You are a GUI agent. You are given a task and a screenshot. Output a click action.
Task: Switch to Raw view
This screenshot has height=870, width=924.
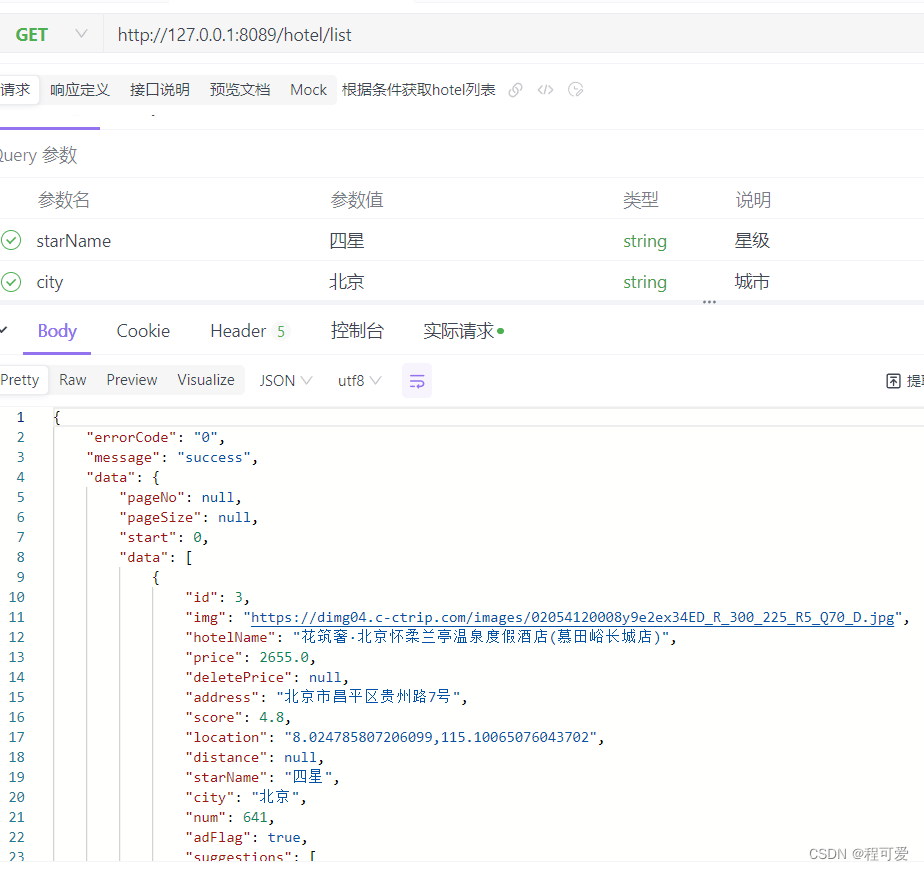pos(72,380)
